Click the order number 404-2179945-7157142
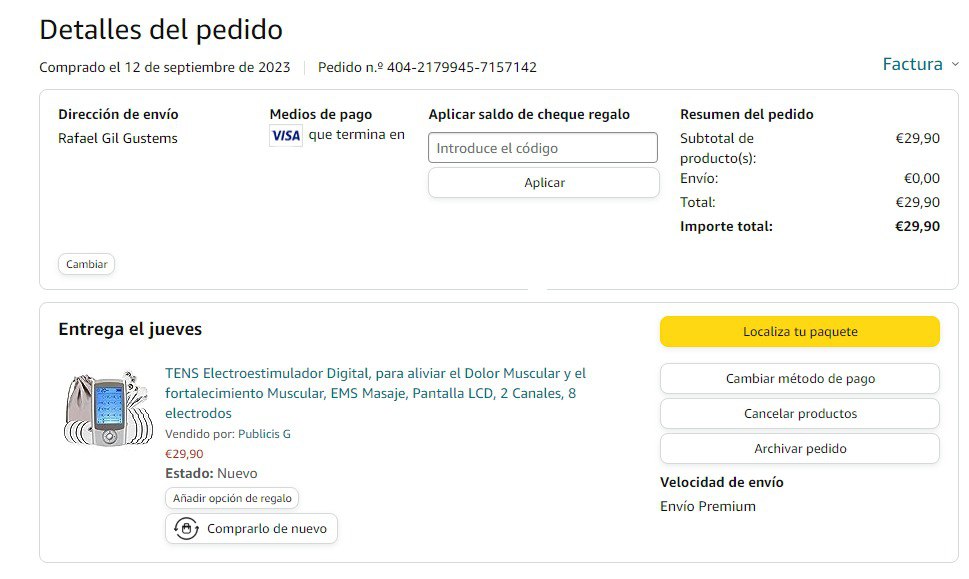 click(x=461, y=68)
